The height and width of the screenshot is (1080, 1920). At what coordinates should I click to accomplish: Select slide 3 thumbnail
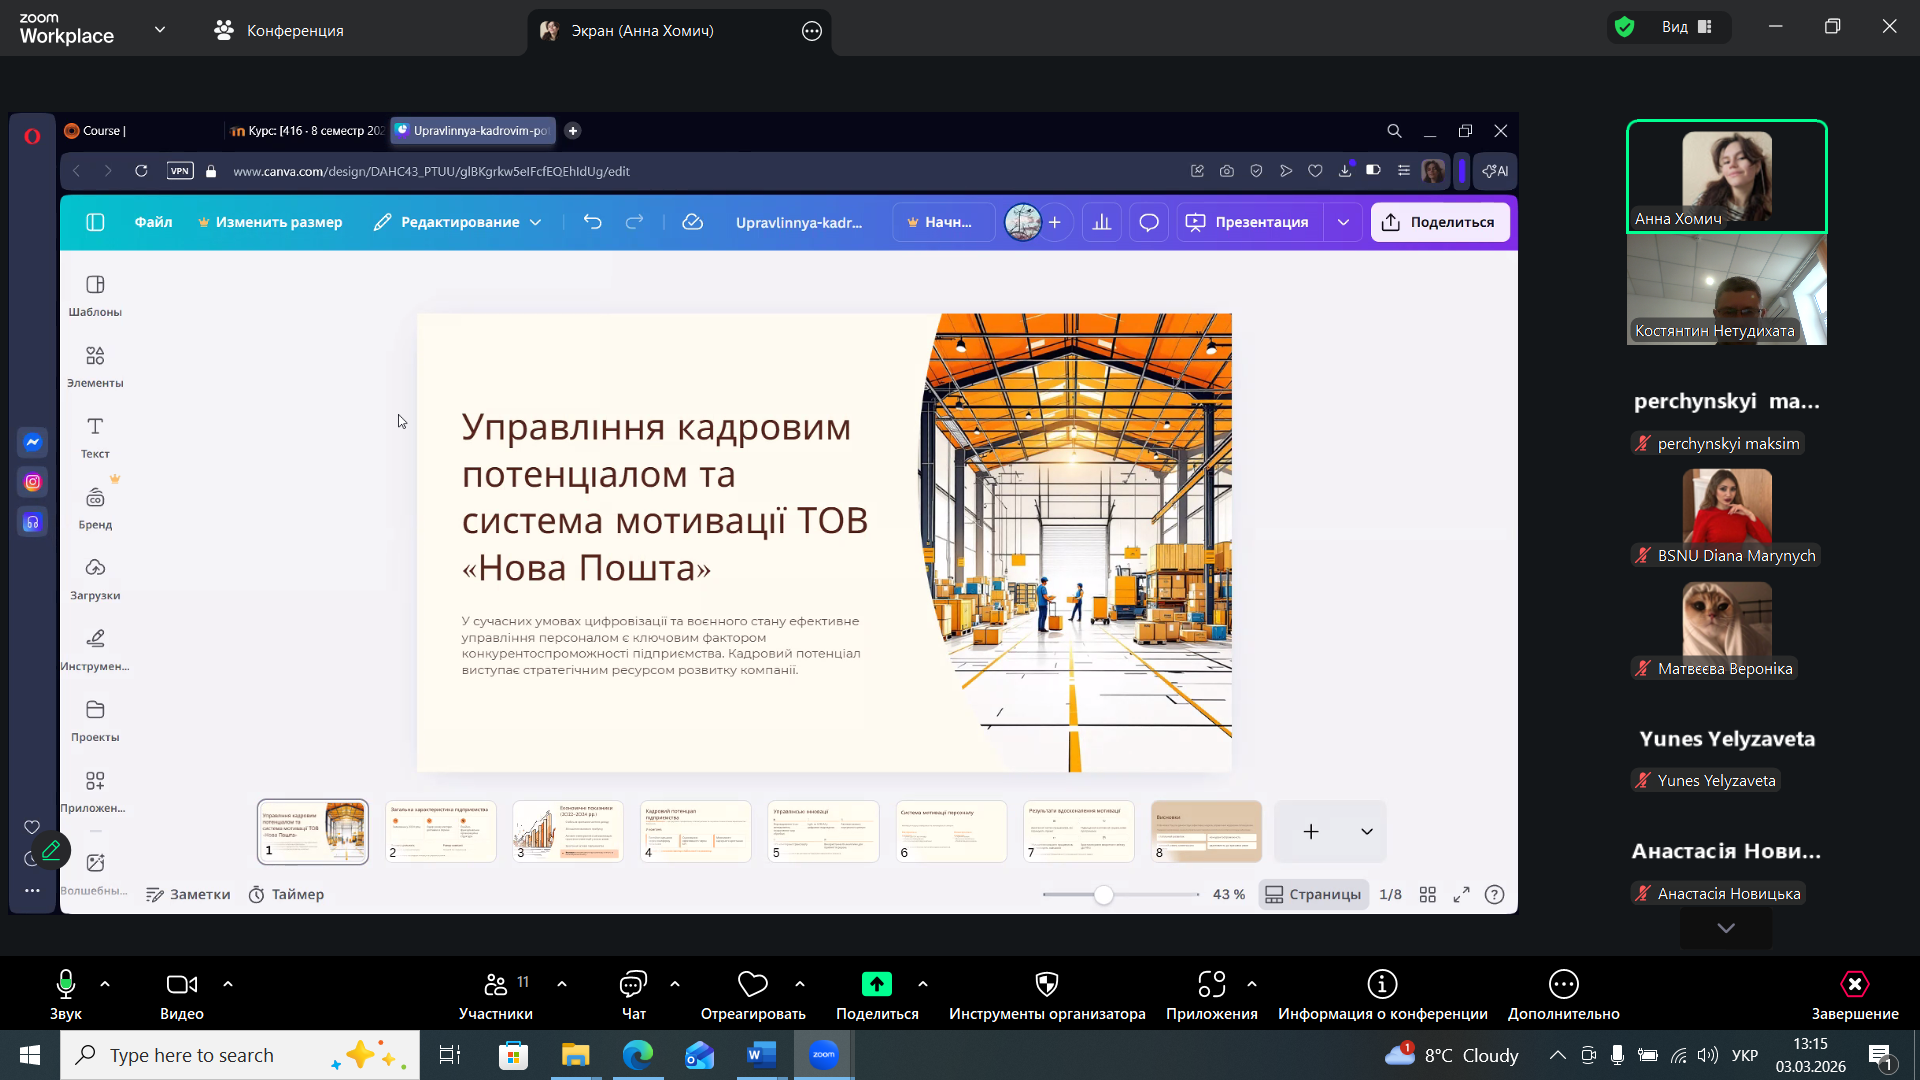[x=567, y=830]
